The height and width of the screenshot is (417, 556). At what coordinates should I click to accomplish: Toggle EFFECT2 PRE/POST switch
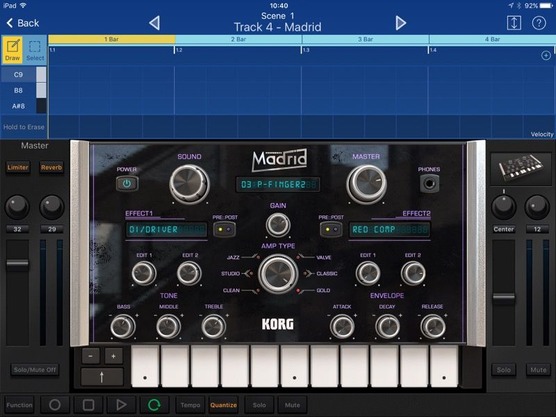331,229
